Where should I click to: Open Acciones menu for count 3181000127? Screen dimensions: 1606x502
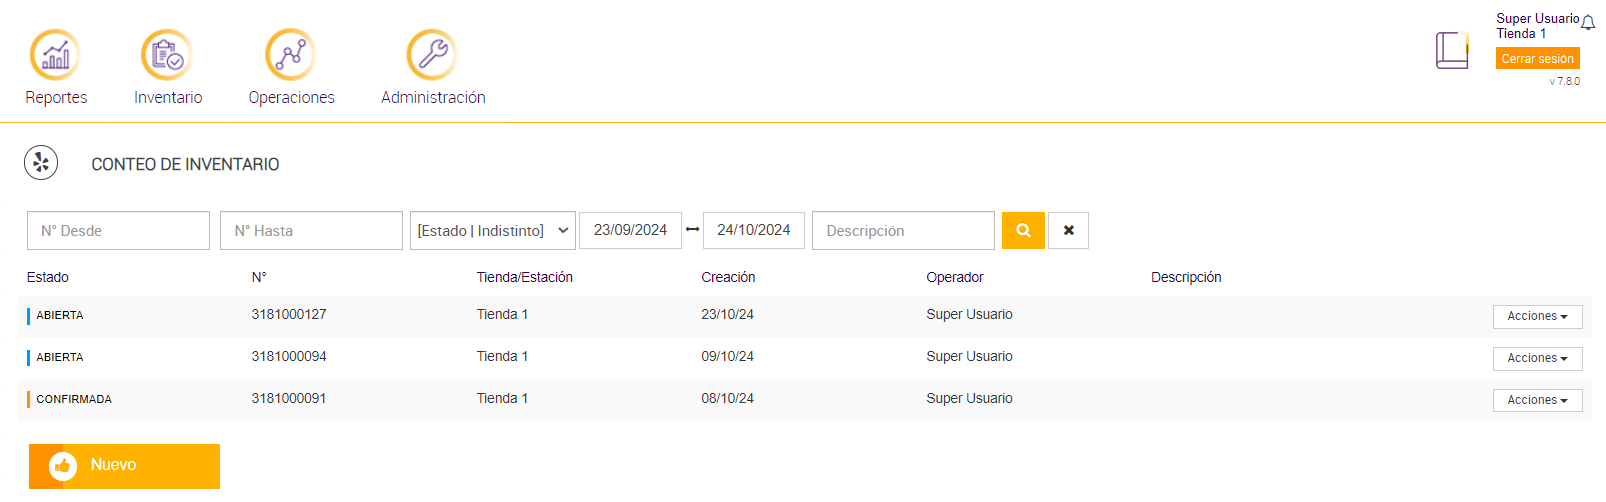pos(1537,316)
